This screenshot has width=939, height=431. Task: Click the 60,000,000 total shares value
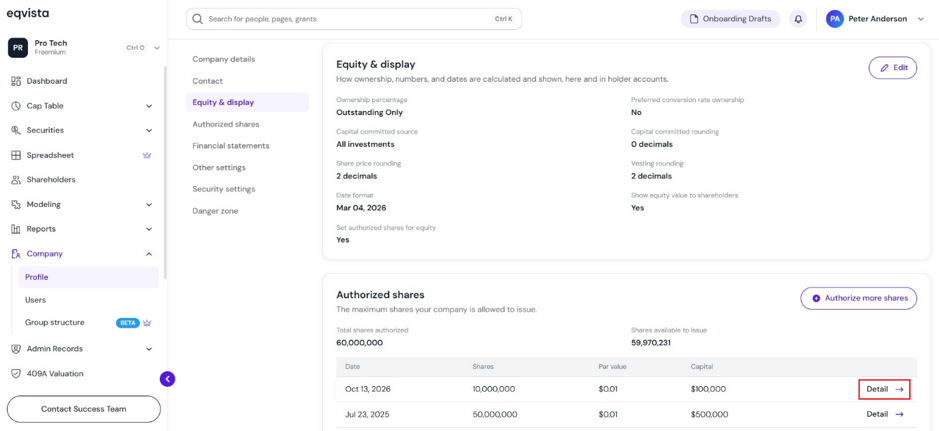[x=359, y=343]
